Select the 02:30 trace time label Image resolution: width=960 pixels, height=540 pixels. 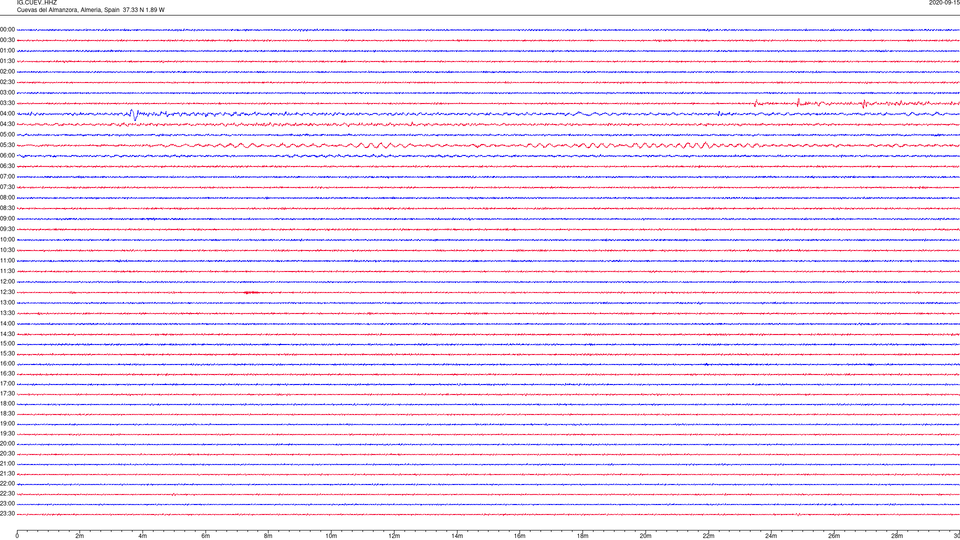click(x=7, y=82)
